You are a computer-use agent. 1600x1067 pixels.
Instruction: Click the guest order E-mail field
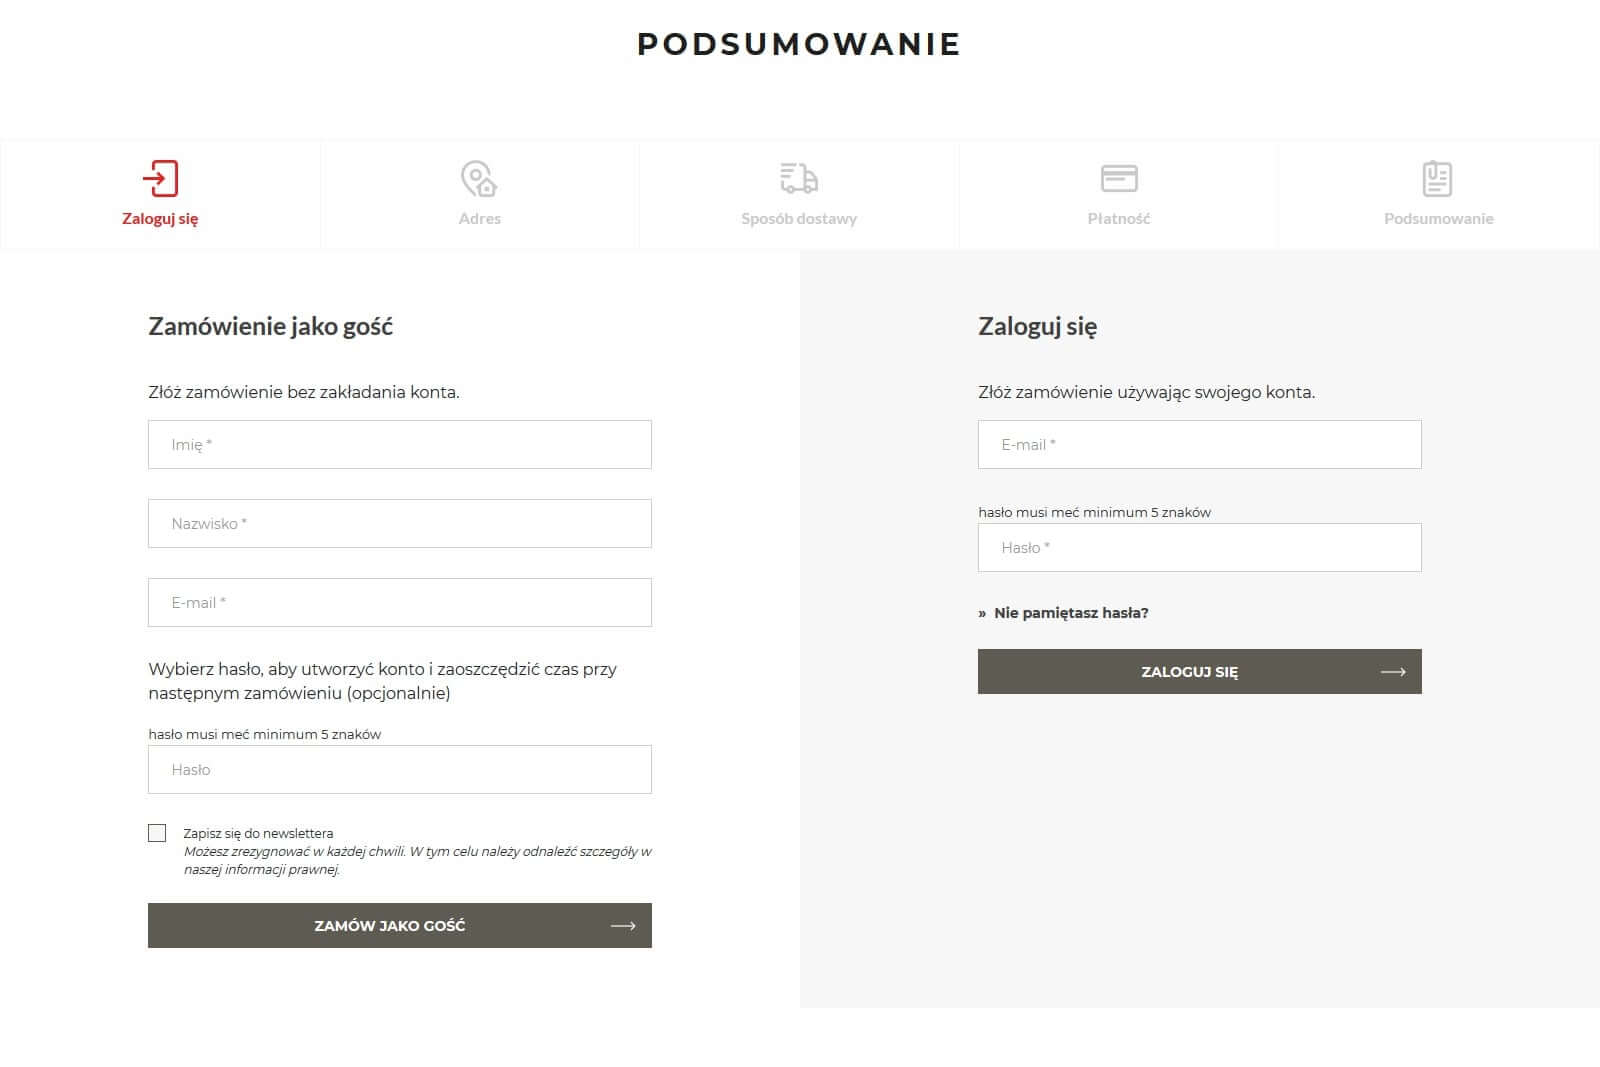click(x=400, y=603)
